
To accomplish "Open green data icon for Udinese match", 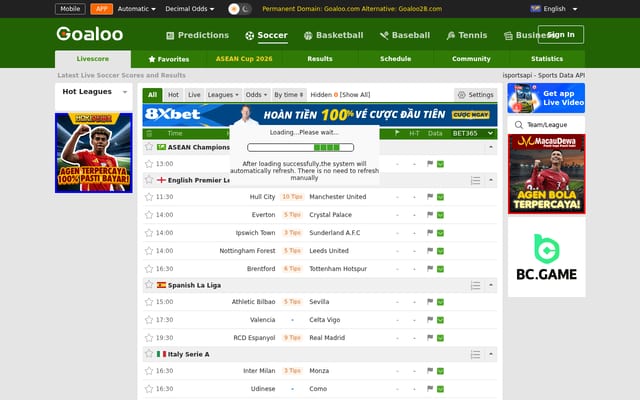I will click(x=440, y=389).
